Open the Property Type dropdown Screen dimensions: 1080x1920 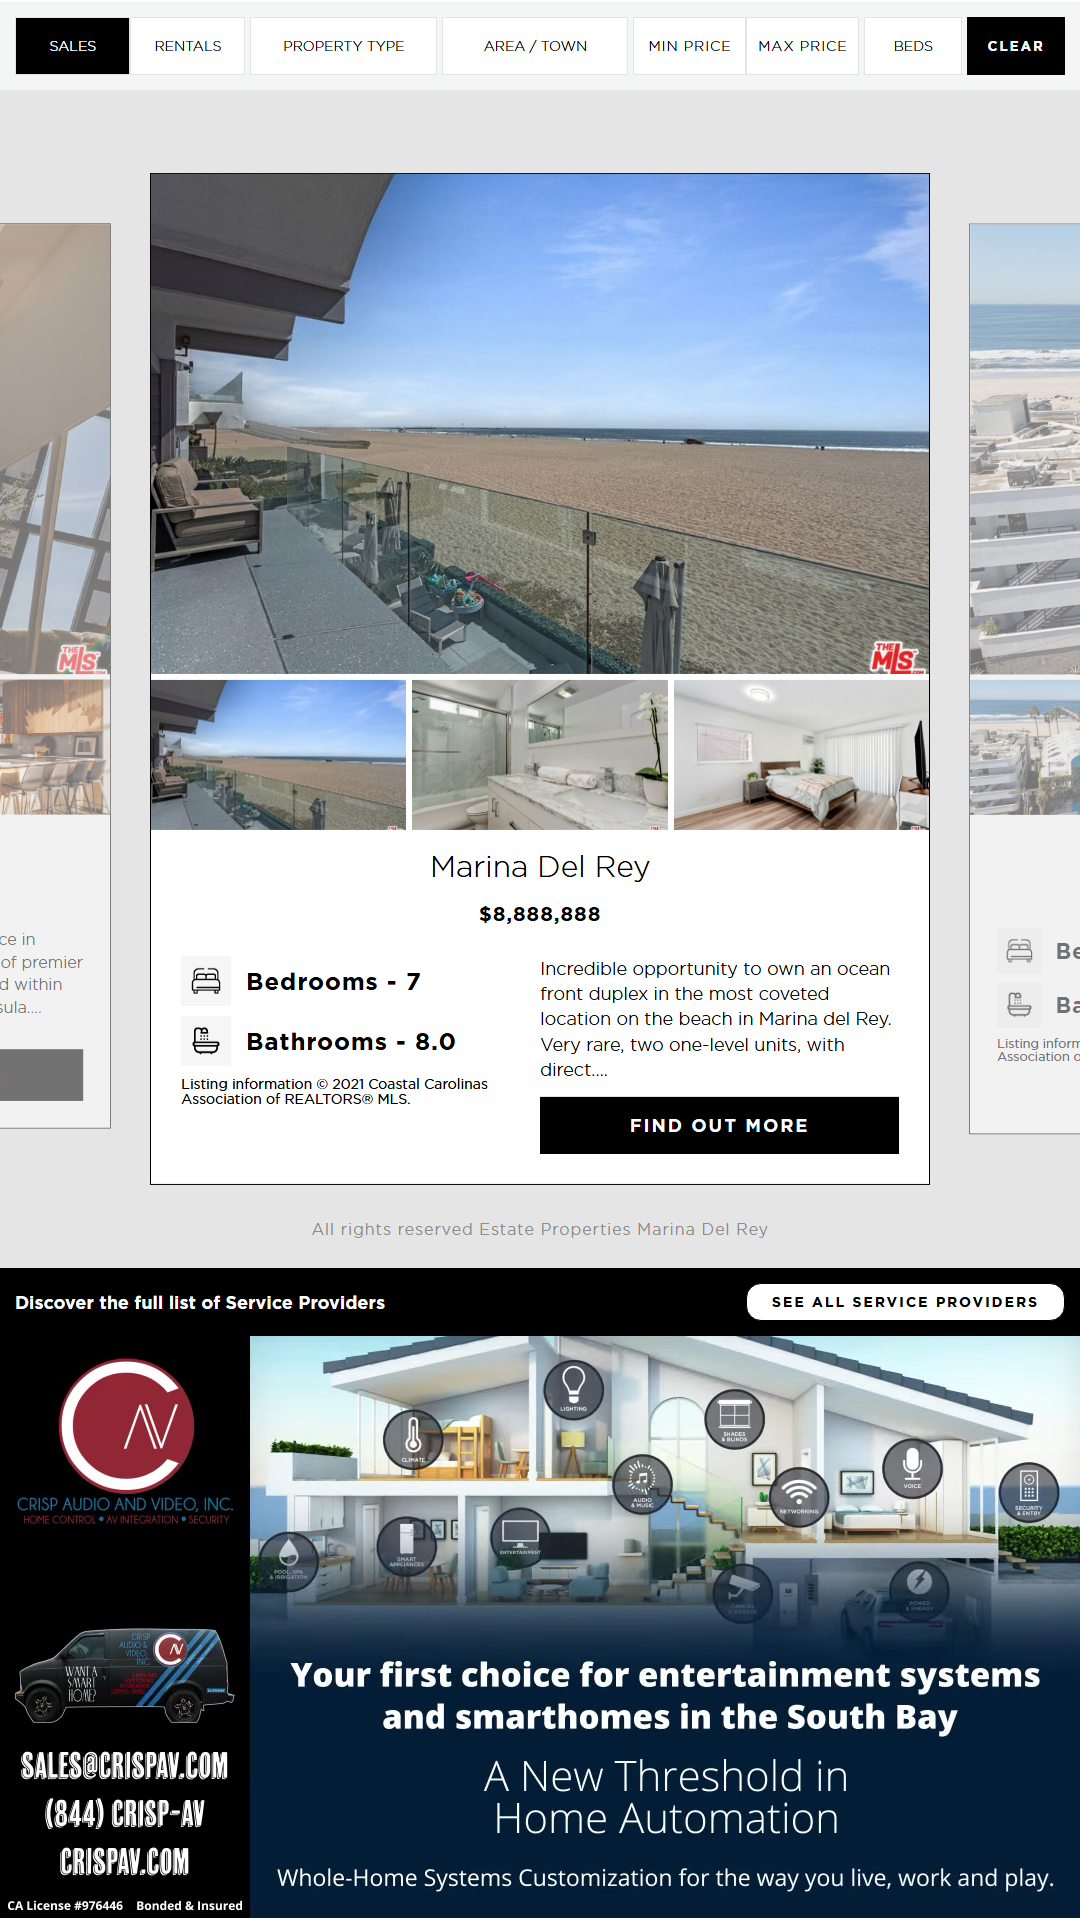pos(343,46)
